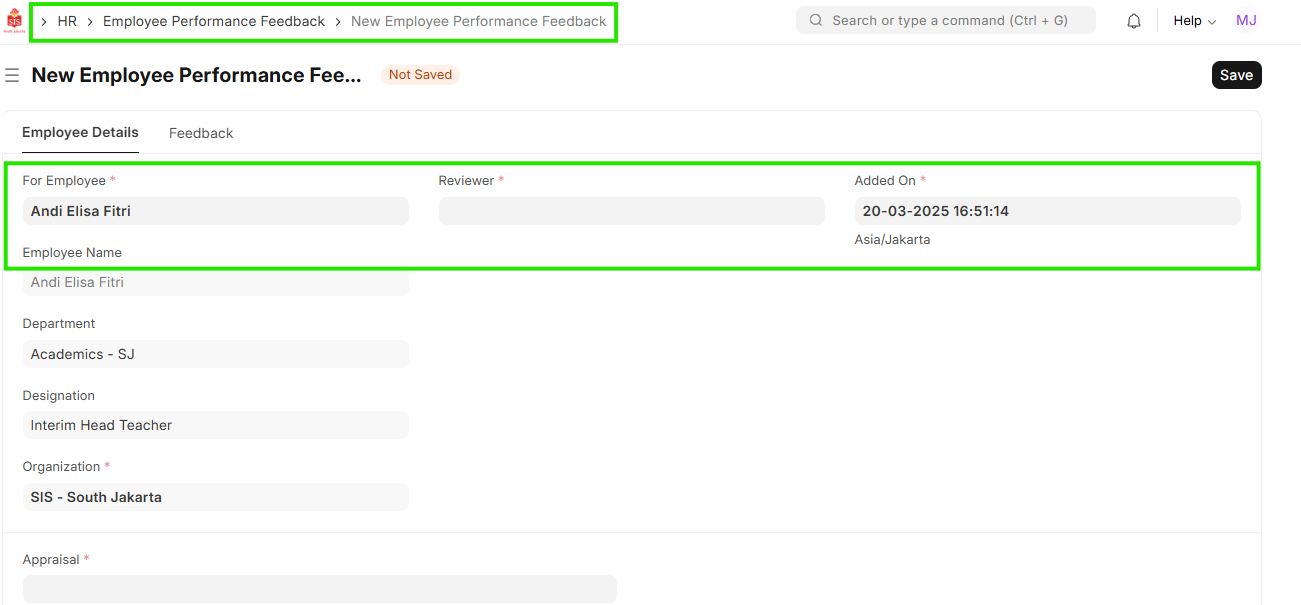Image resolution: width=1301 pixels, height=605 pixels.
Task: Open the For Employee link field
Action: click(x=215, y=211)
